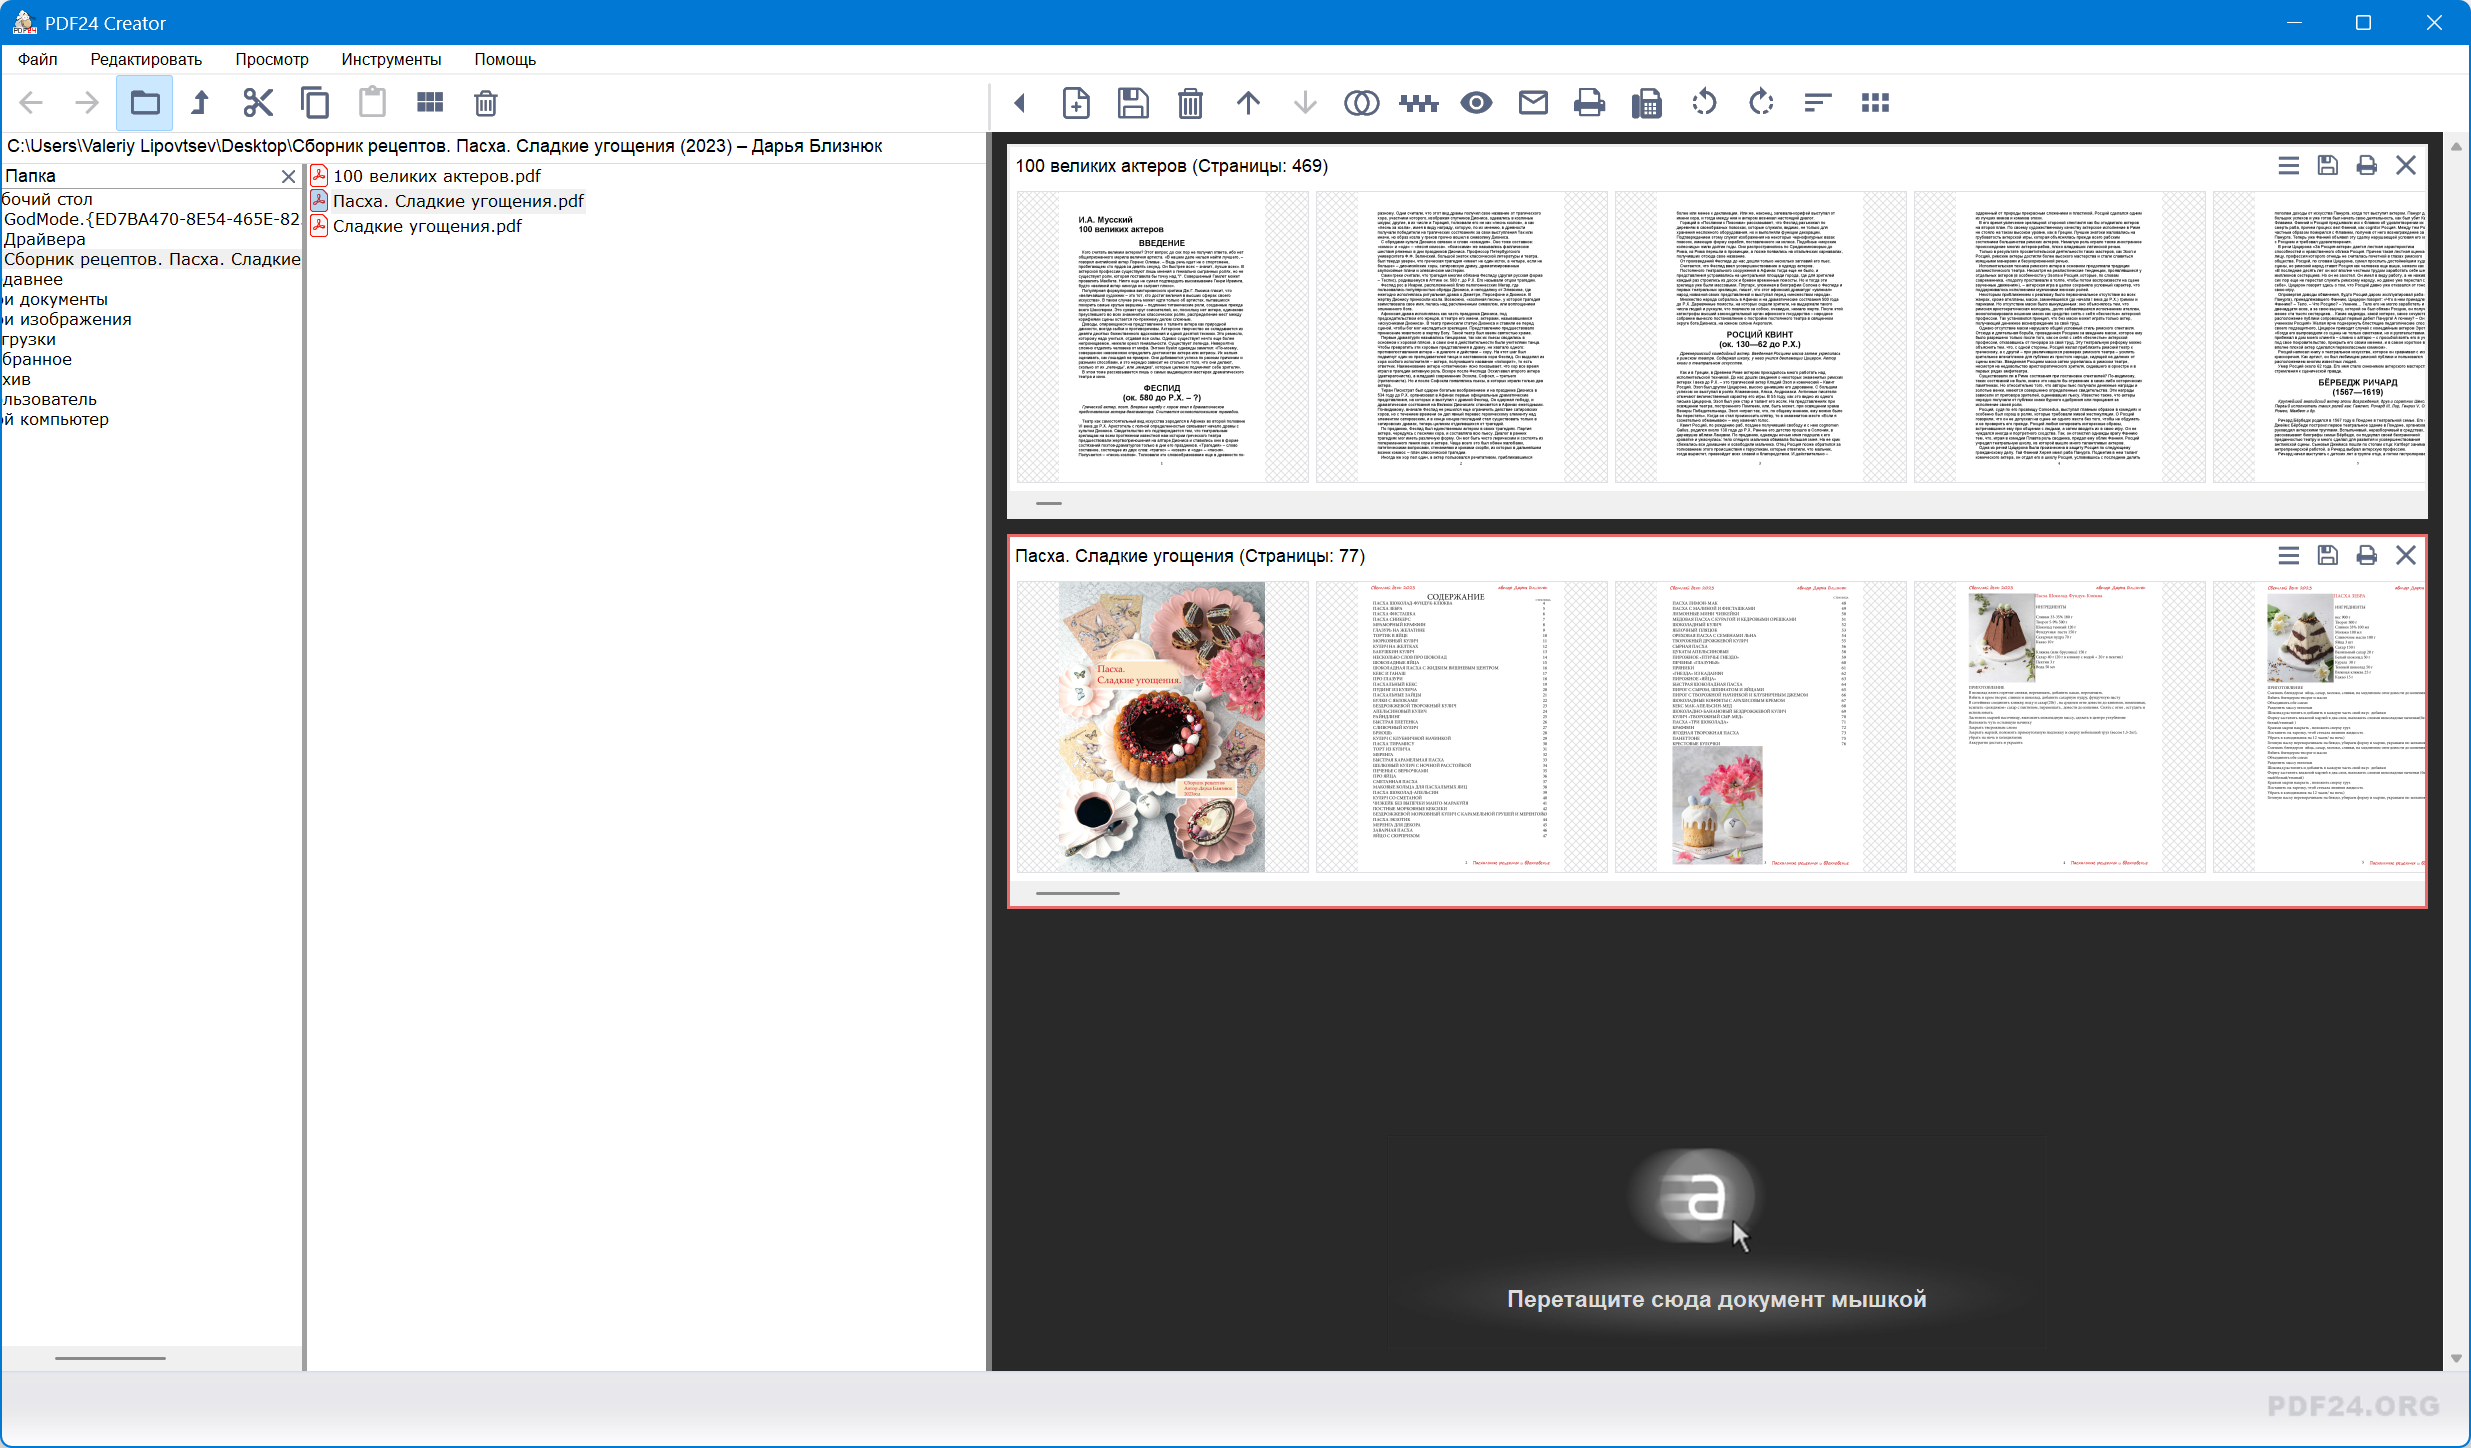Click the cake cover page thumbnail

(1161, 727)
